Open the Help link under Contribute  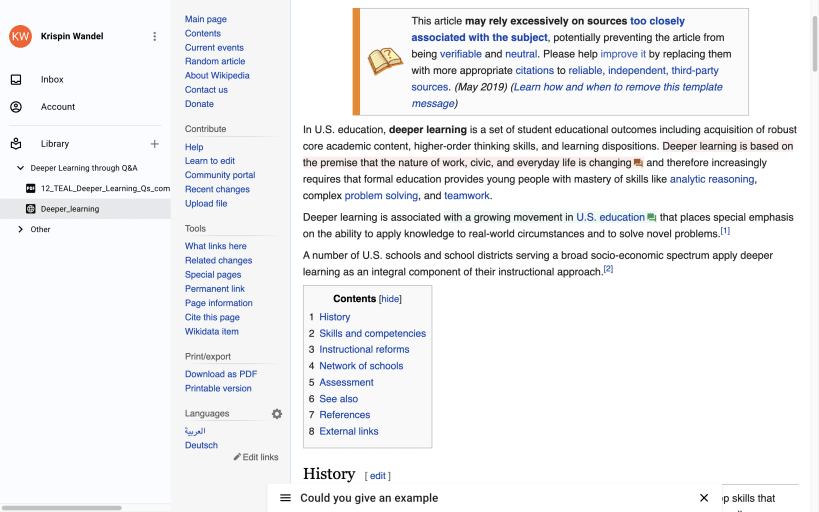point(194,147)
